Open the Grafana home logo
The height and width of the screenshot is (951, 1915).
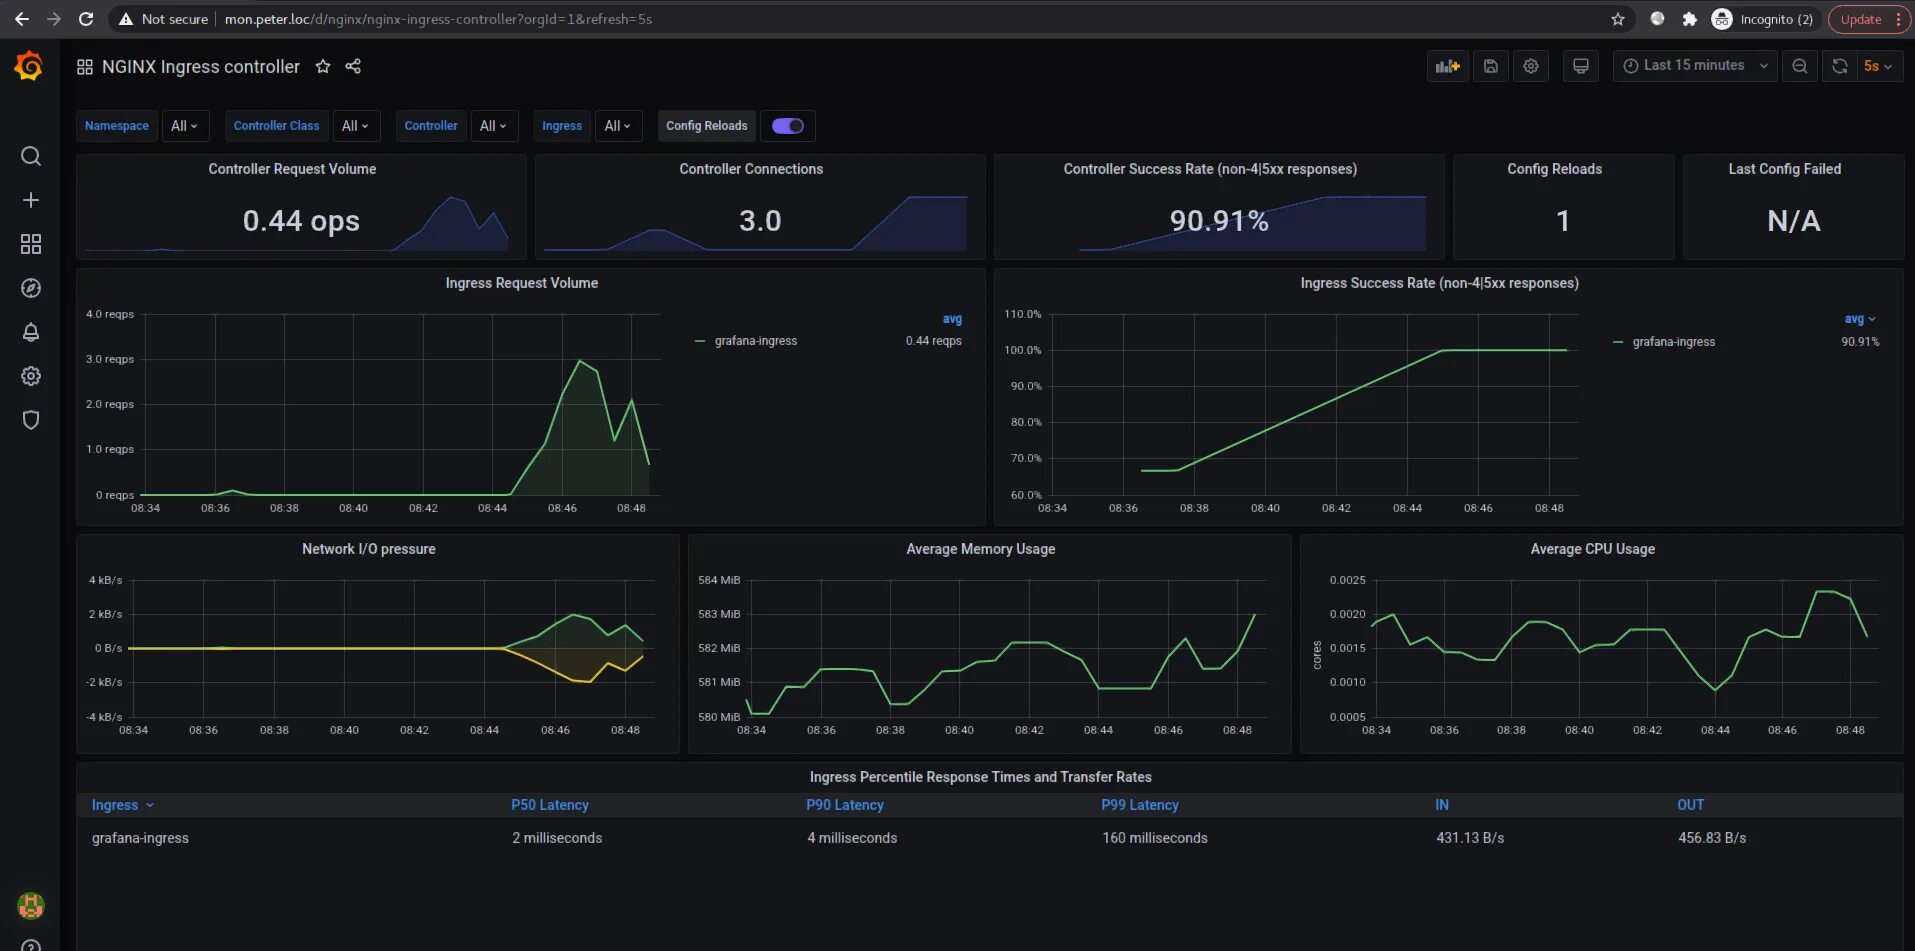29,66
